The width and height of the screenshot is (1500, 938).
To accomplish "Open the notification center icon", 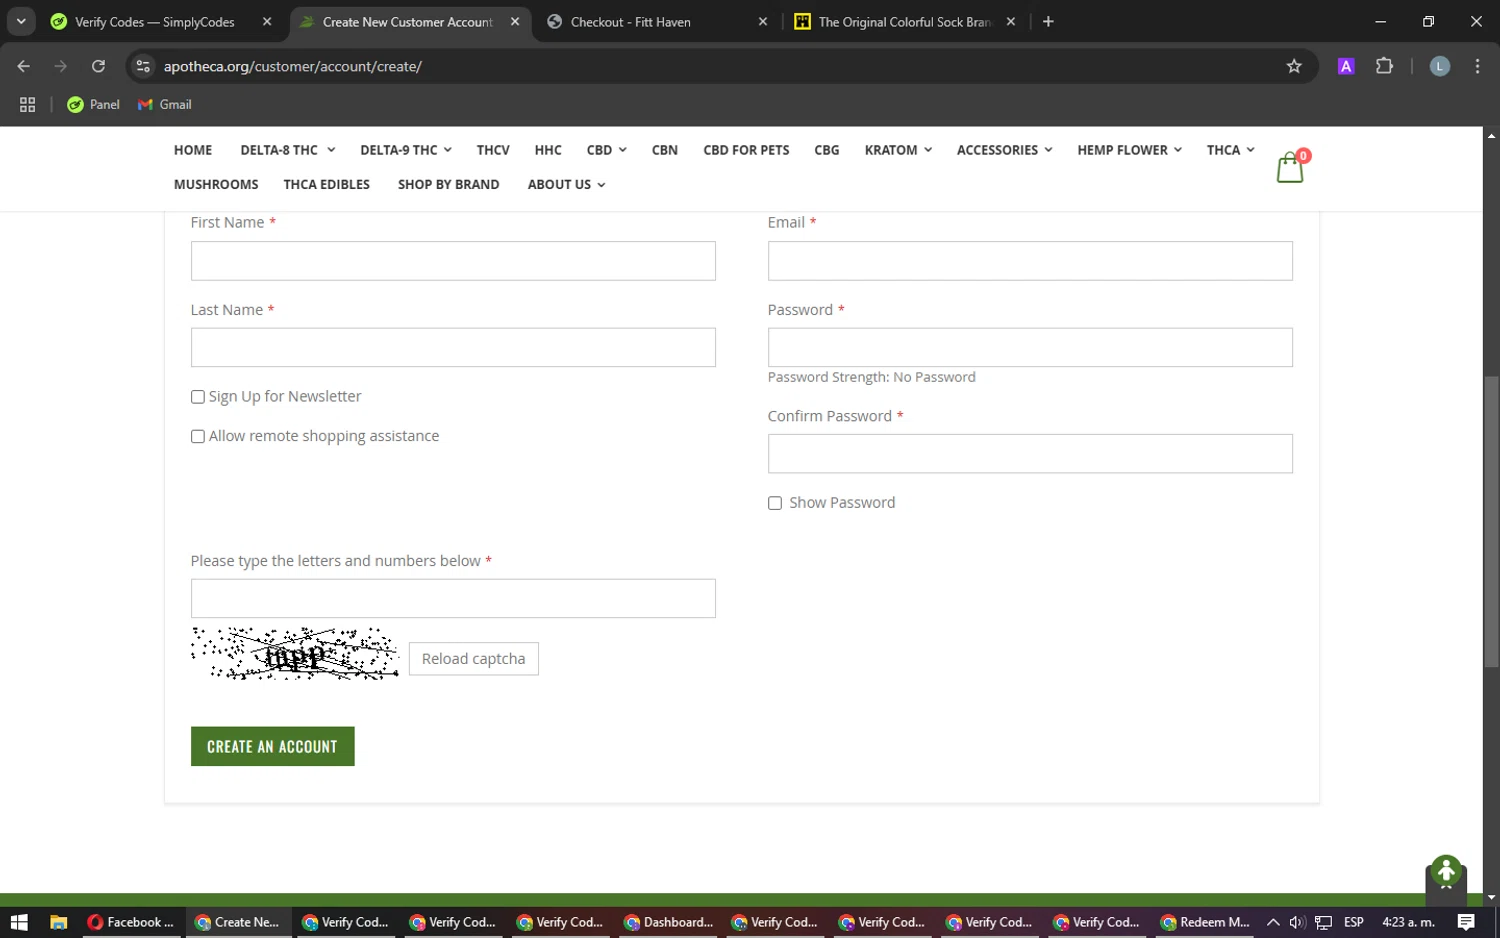I will point(1466,922).
